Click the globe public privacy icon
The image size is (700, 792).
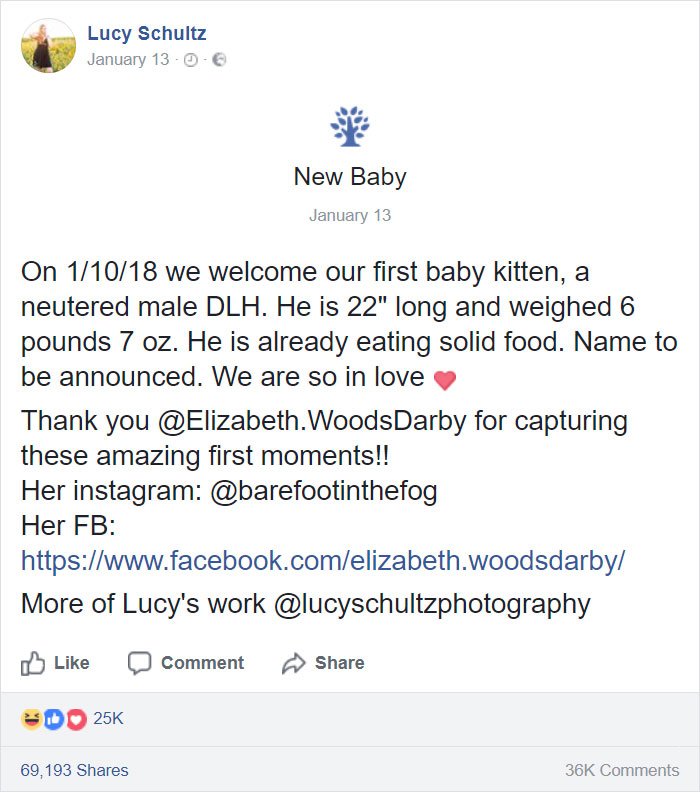pyautogui.click(x=219, y=60)
